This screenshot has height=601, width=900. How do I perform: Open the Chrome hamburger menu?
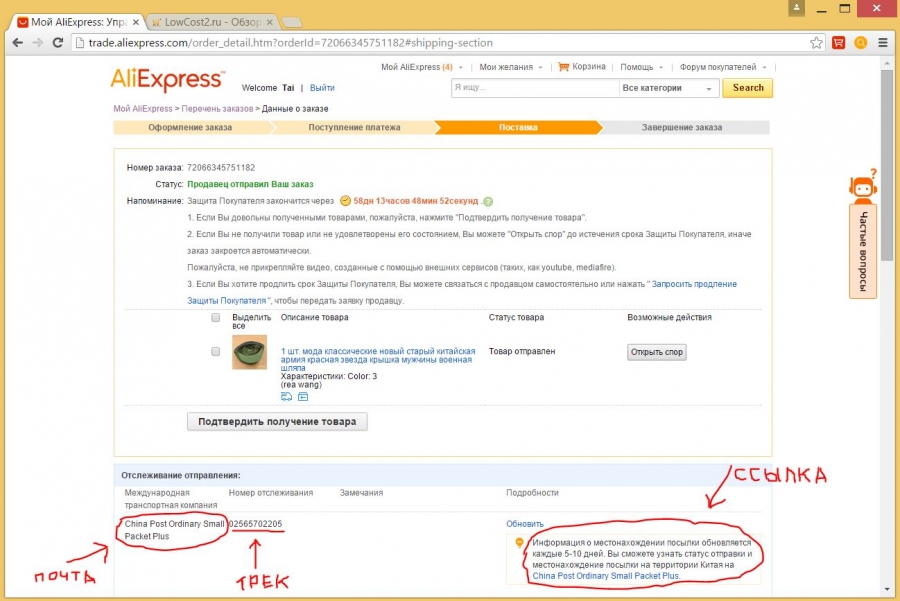click(883, 42)
